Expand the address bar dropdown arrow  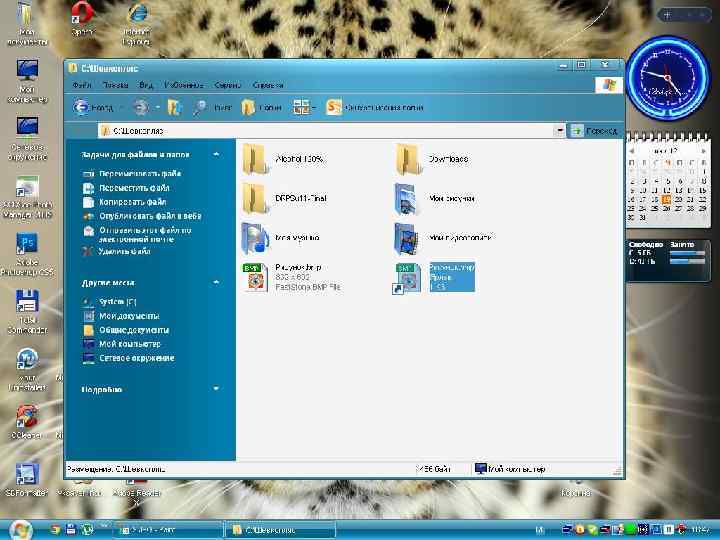tap(559, 131)
